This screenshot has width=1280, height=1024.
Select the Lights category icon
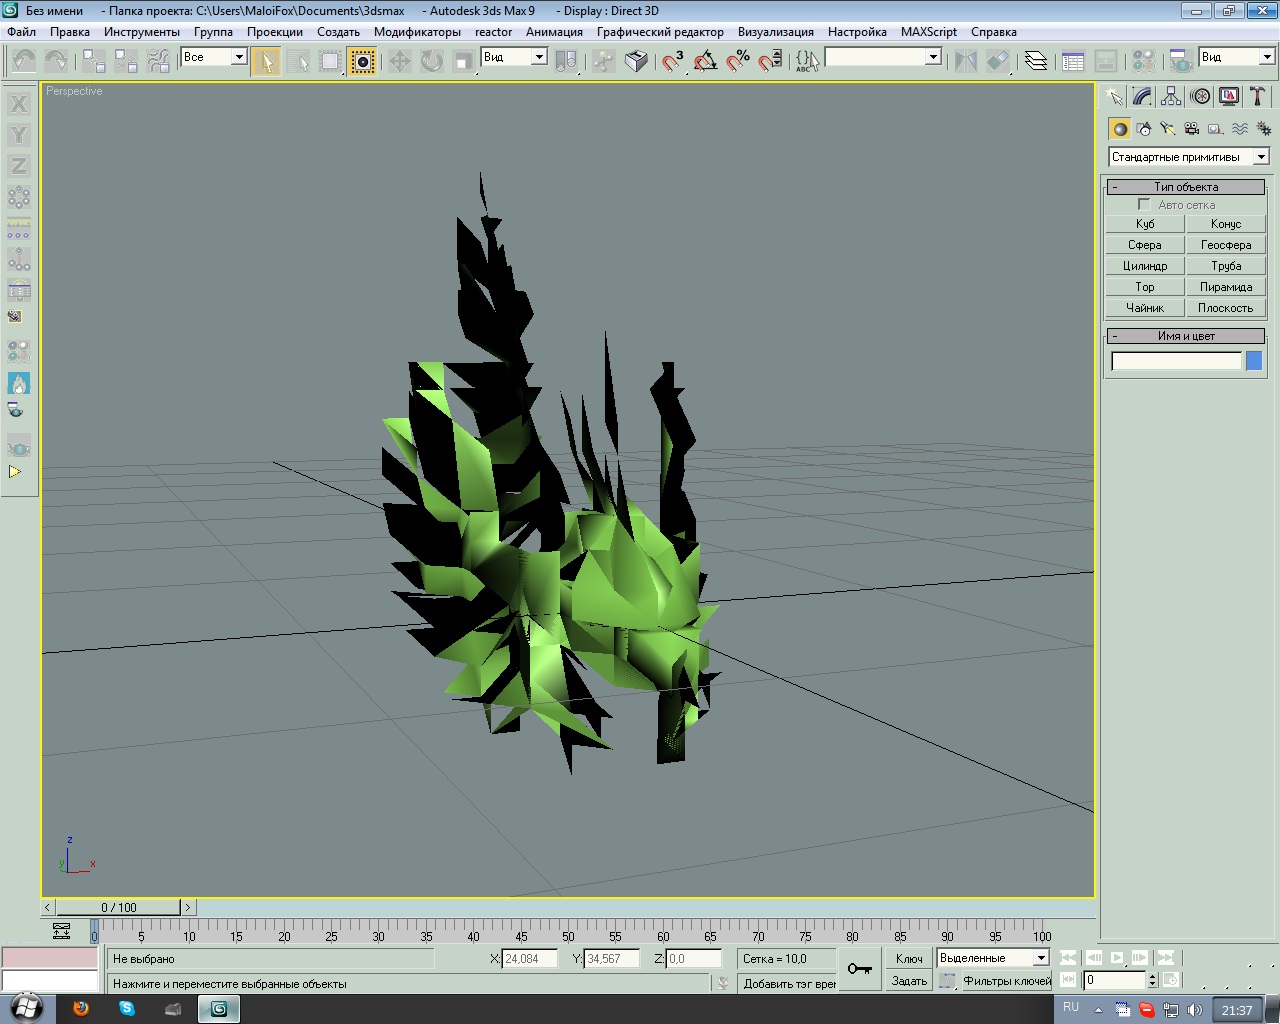pos(1168,129)
